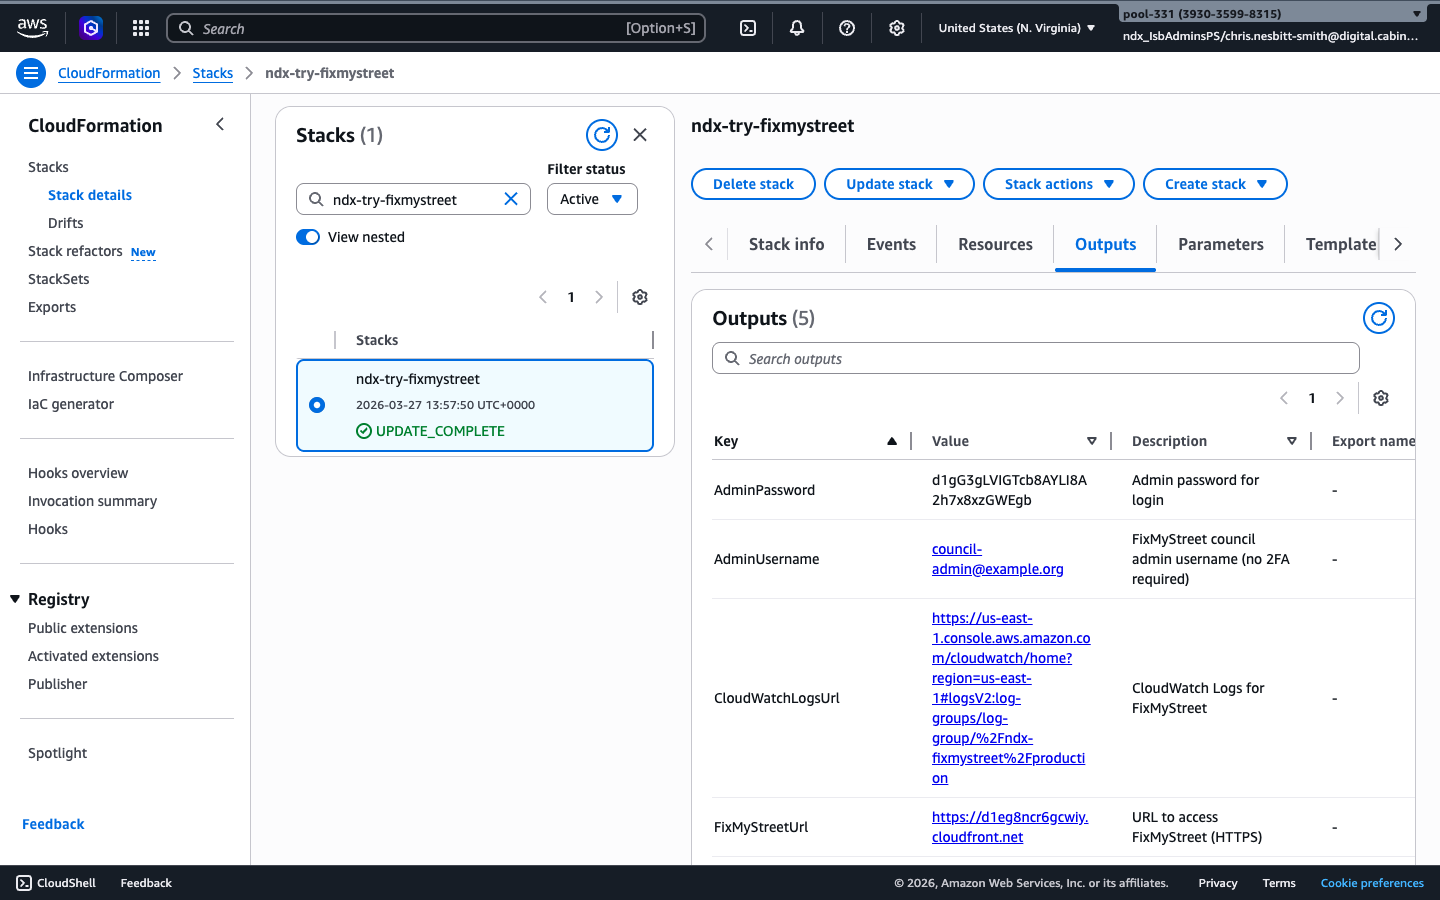1440x900 pixels.
Task: Collapse the Registry section
Action: pos(14,599)
